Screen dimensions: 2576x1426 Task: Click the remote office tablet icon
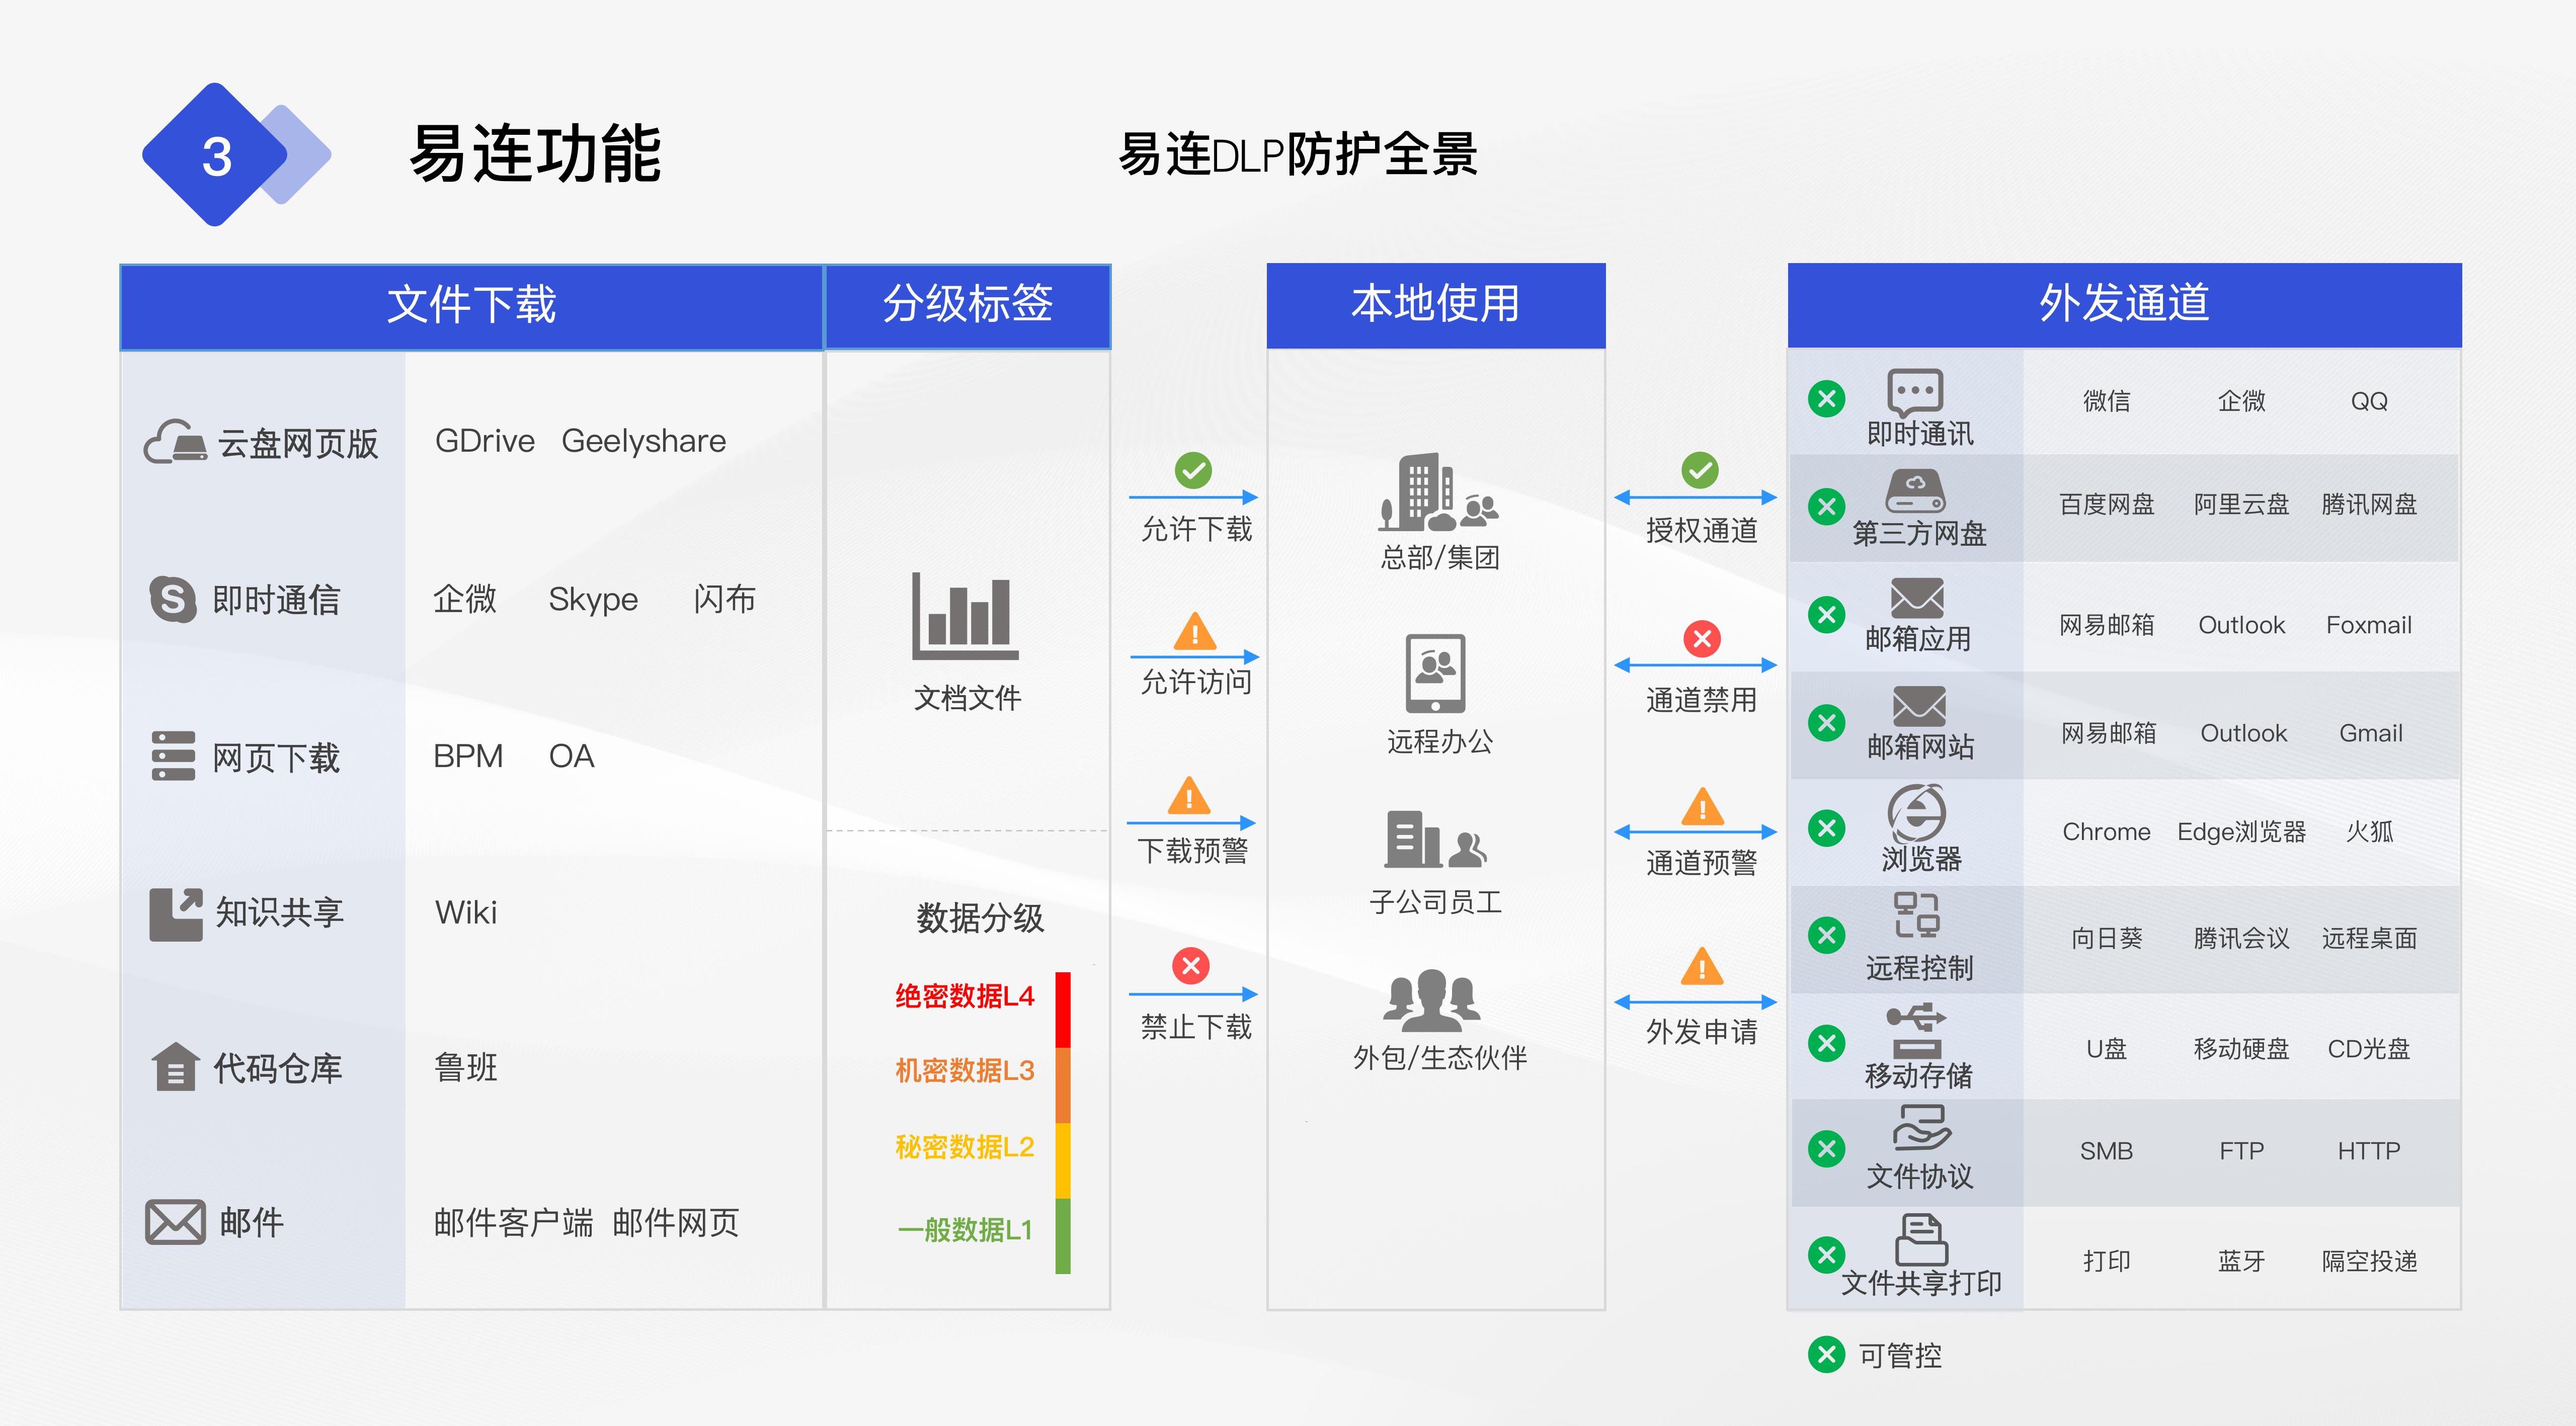click(1435, 673)
